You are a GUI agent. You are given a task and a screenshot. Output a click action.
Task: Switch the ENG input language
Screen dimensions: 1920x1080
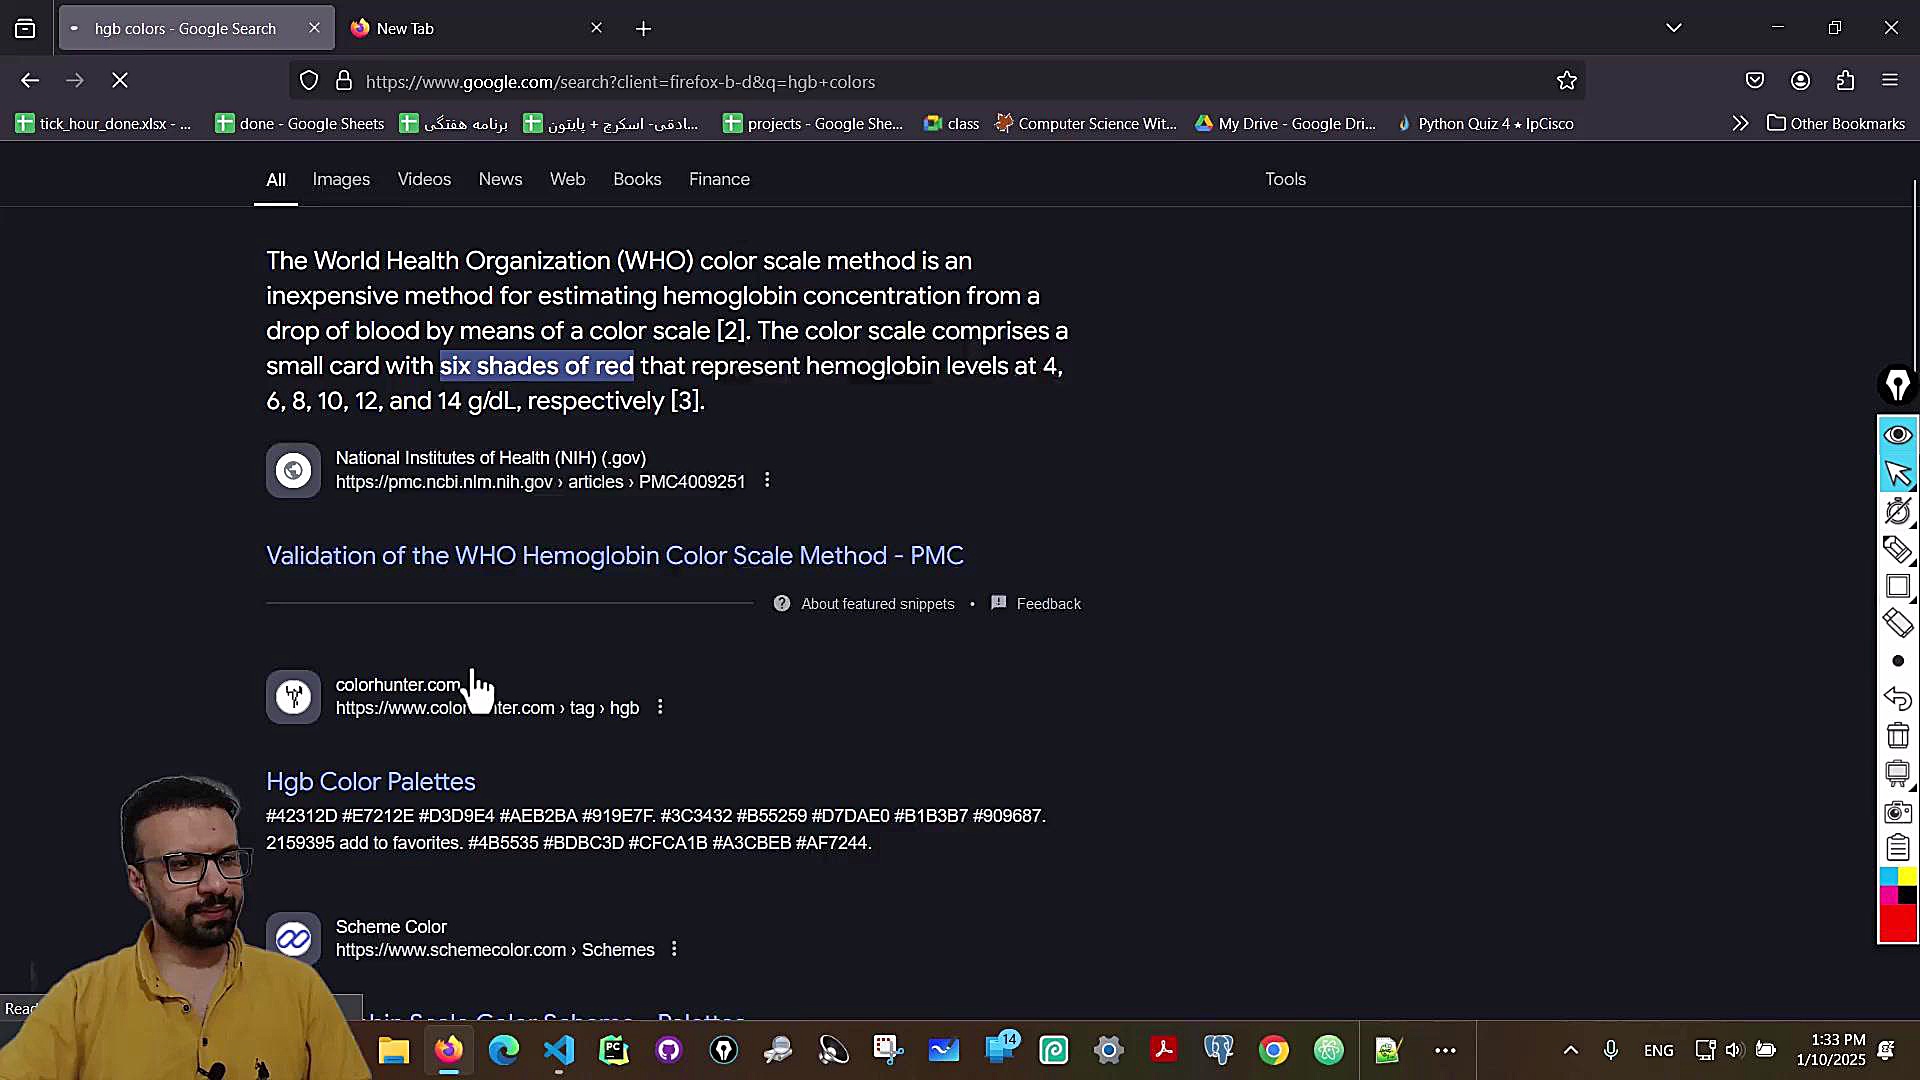1658,1050
